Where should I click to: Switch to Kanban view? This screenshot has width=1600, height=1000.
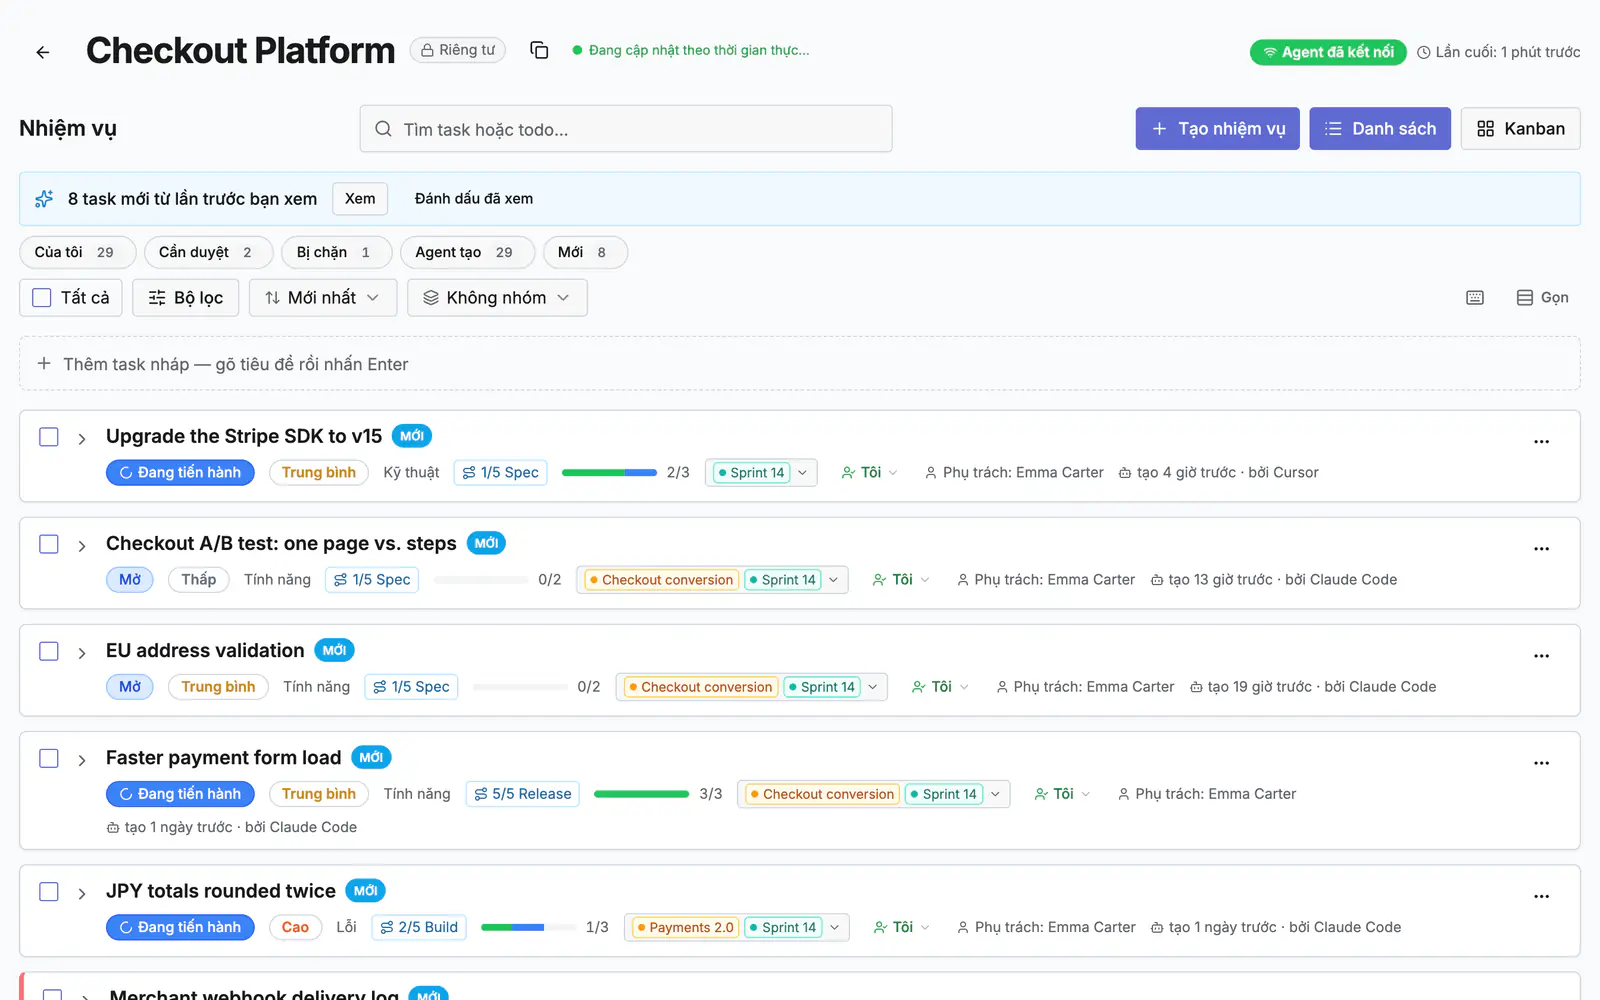(x=1520, y=129)
